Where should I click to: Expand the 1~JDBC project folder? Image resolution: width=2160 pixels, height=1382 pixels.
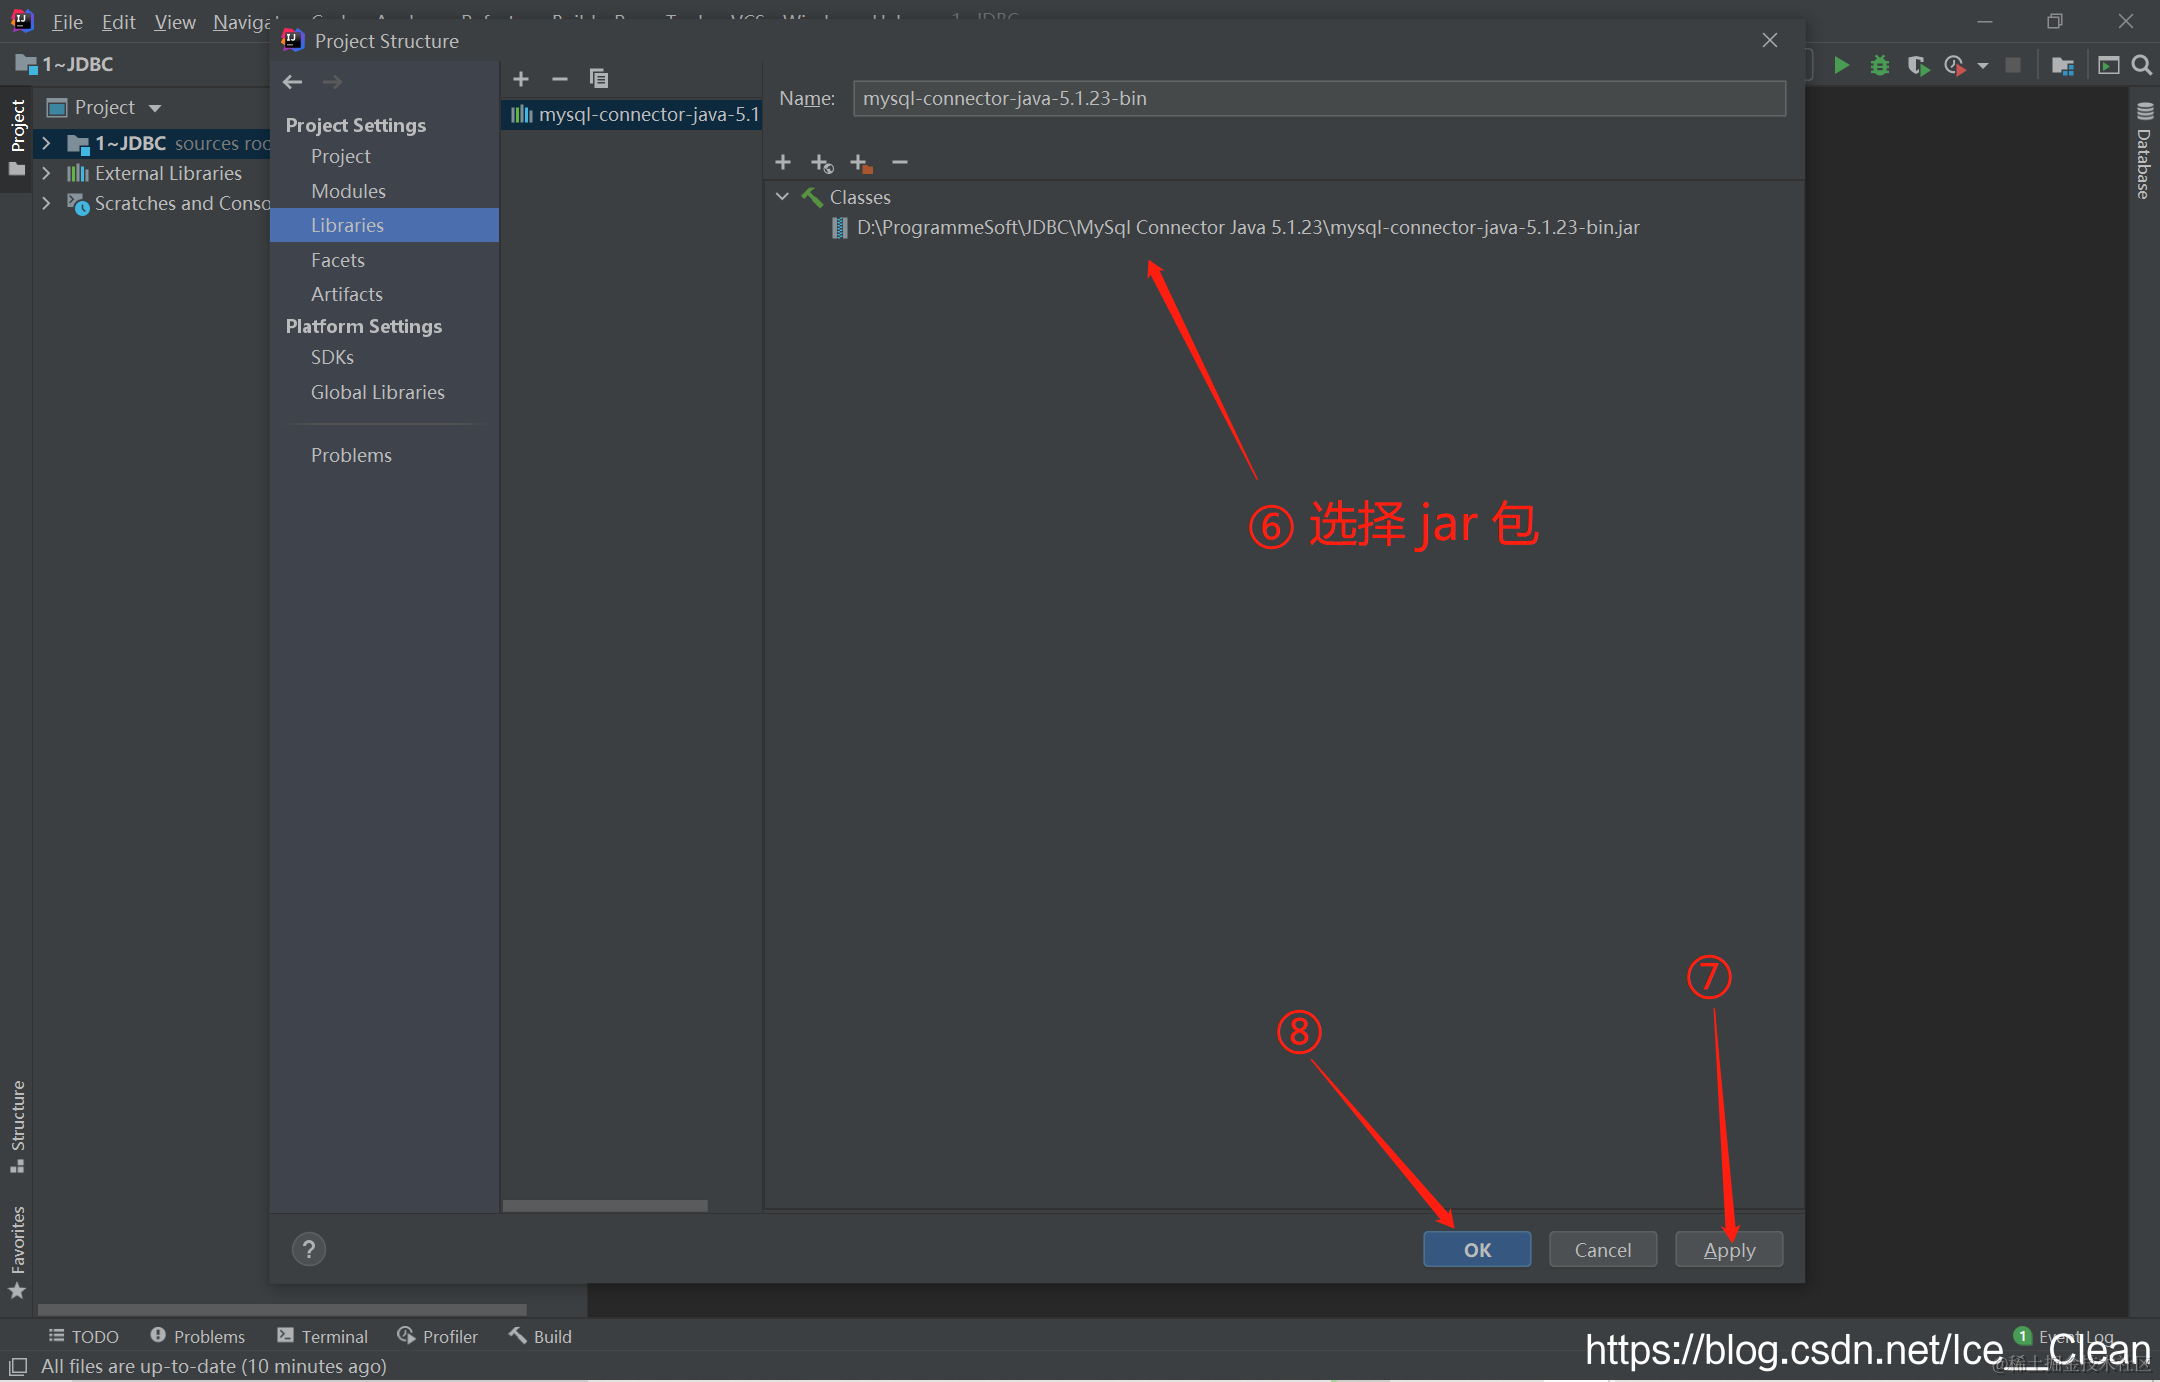click(x=46, y=143)
